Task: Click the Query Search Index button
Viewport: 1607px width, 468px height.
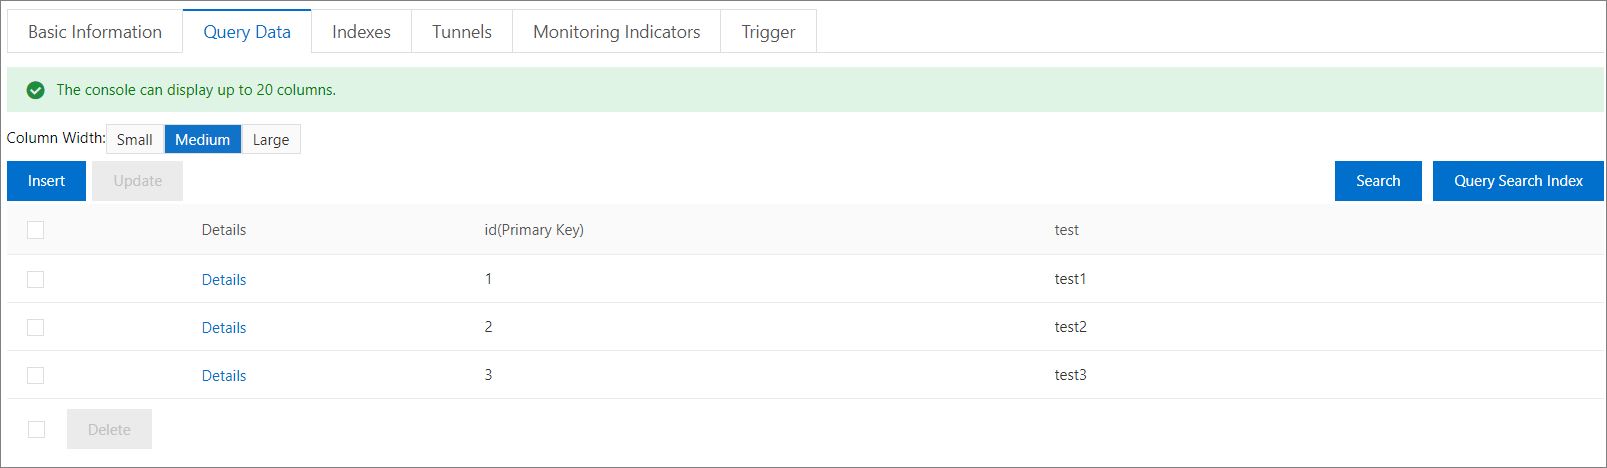Action: coord(1517,181)
